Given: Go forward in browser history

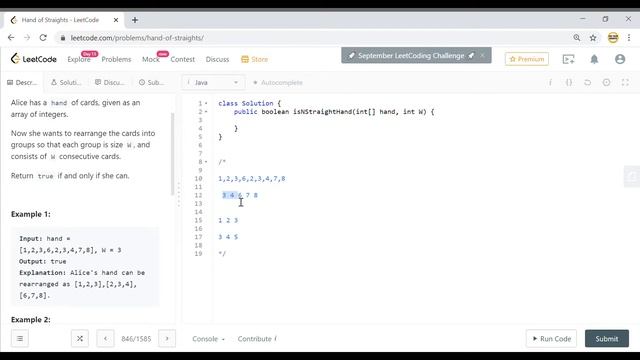Looking at the screenshot, I should coord(27,38).
